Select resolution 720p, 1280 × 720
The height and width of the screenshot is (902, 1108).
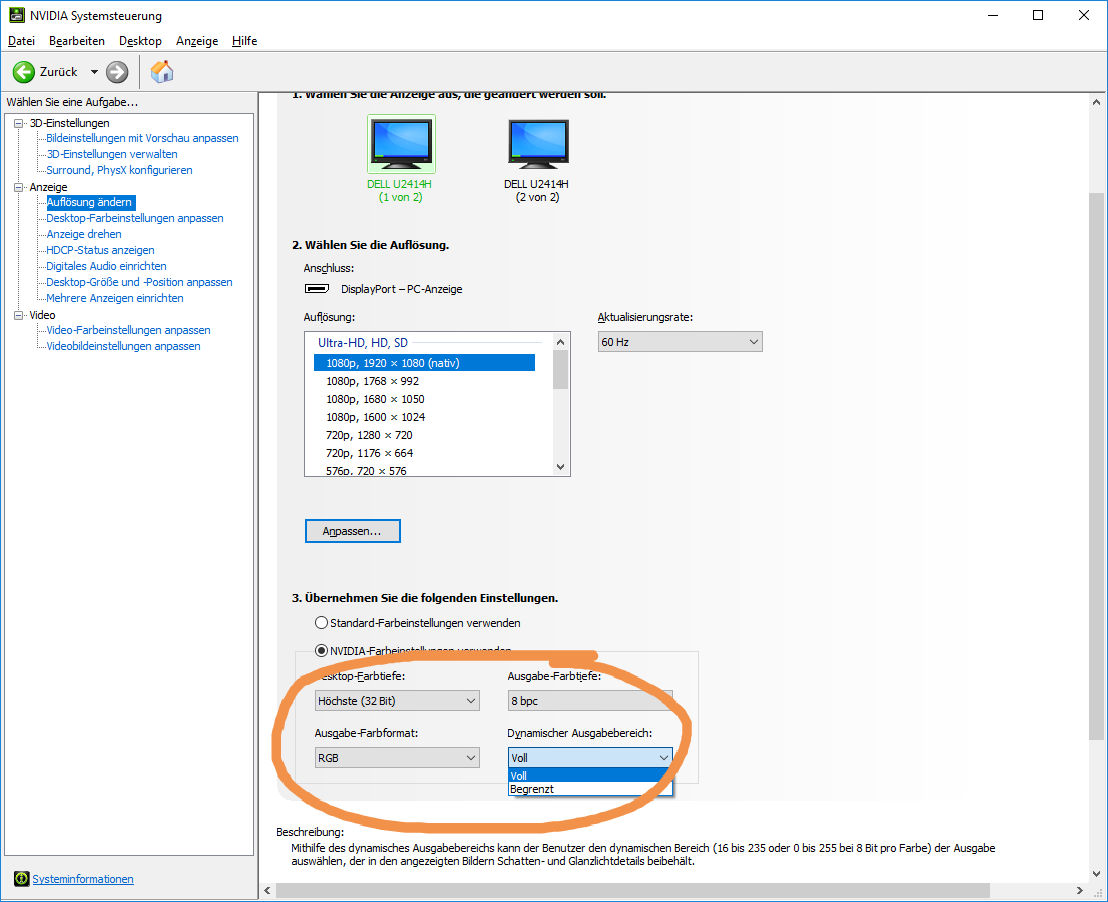tap(424, 435)
